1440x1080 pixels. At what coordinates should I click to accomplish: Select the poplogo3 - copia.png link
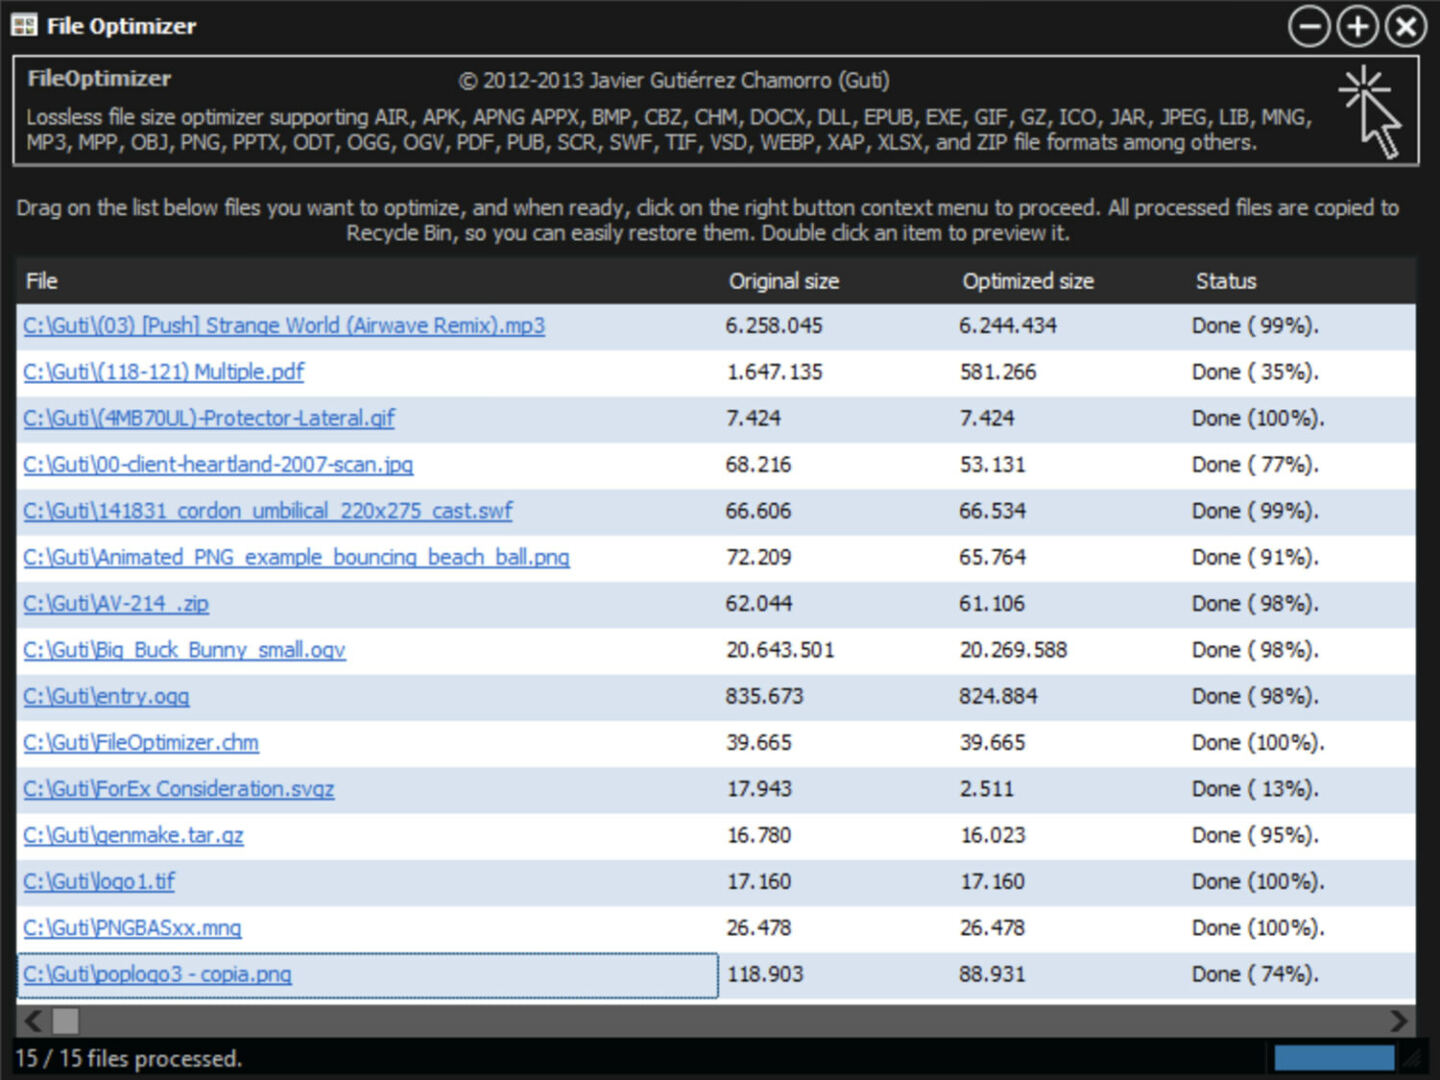157,974
